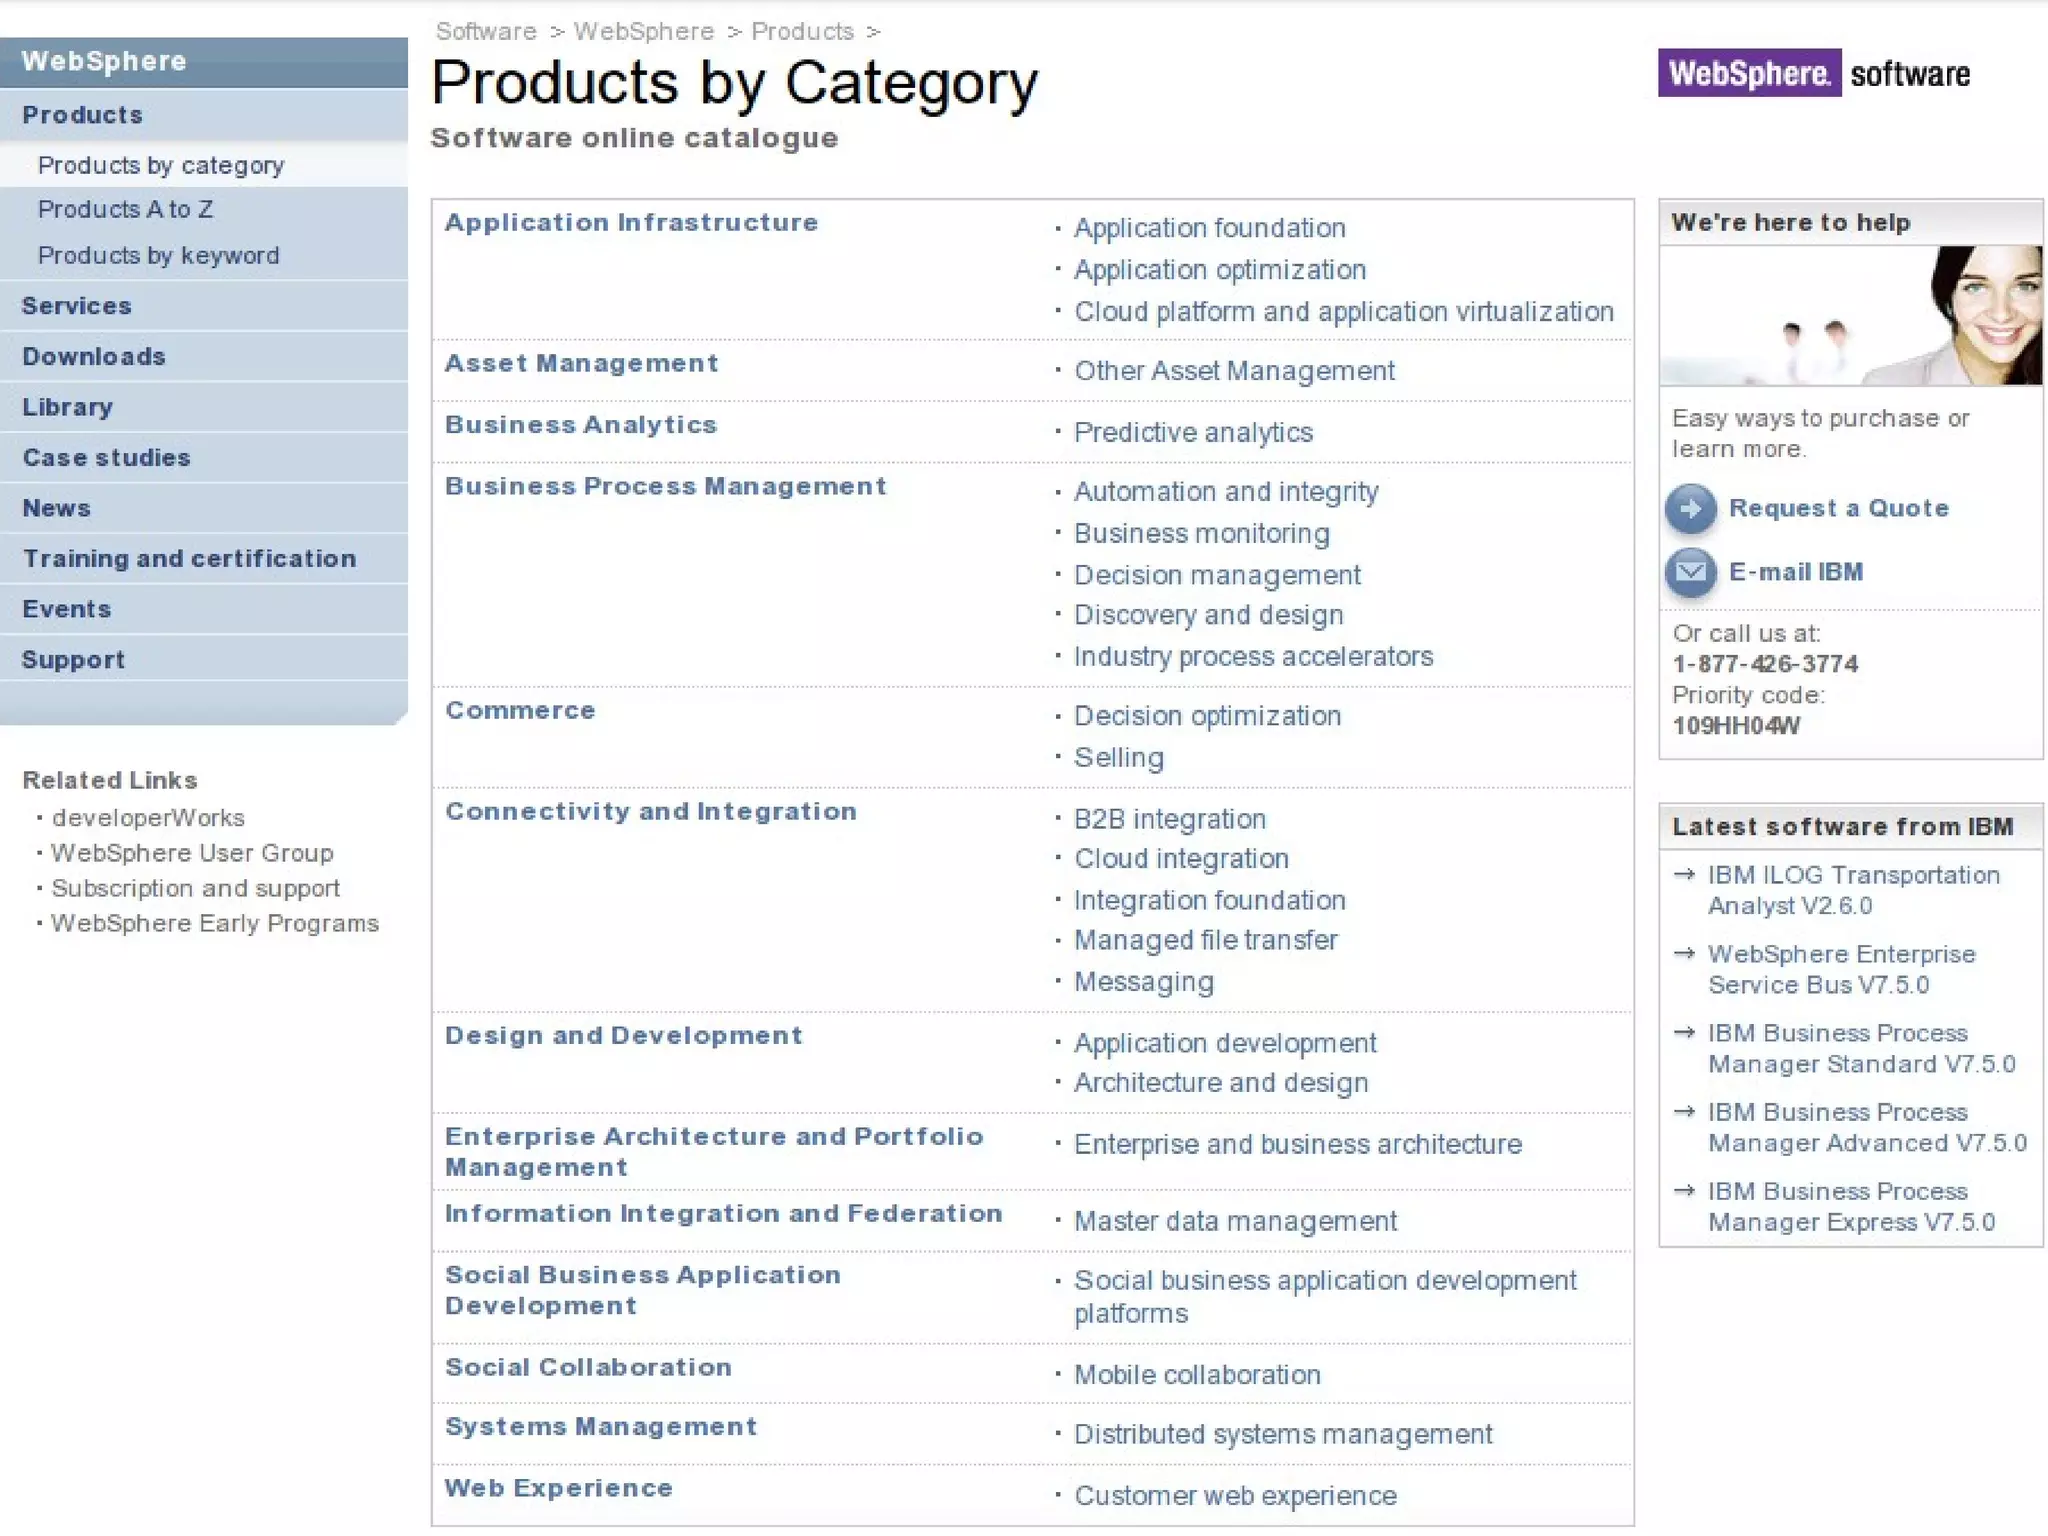The height and width of the screenshot is (1536, 2048).
Task: Open Products by keyword sidebar item
Action: [x=158, y=255]
